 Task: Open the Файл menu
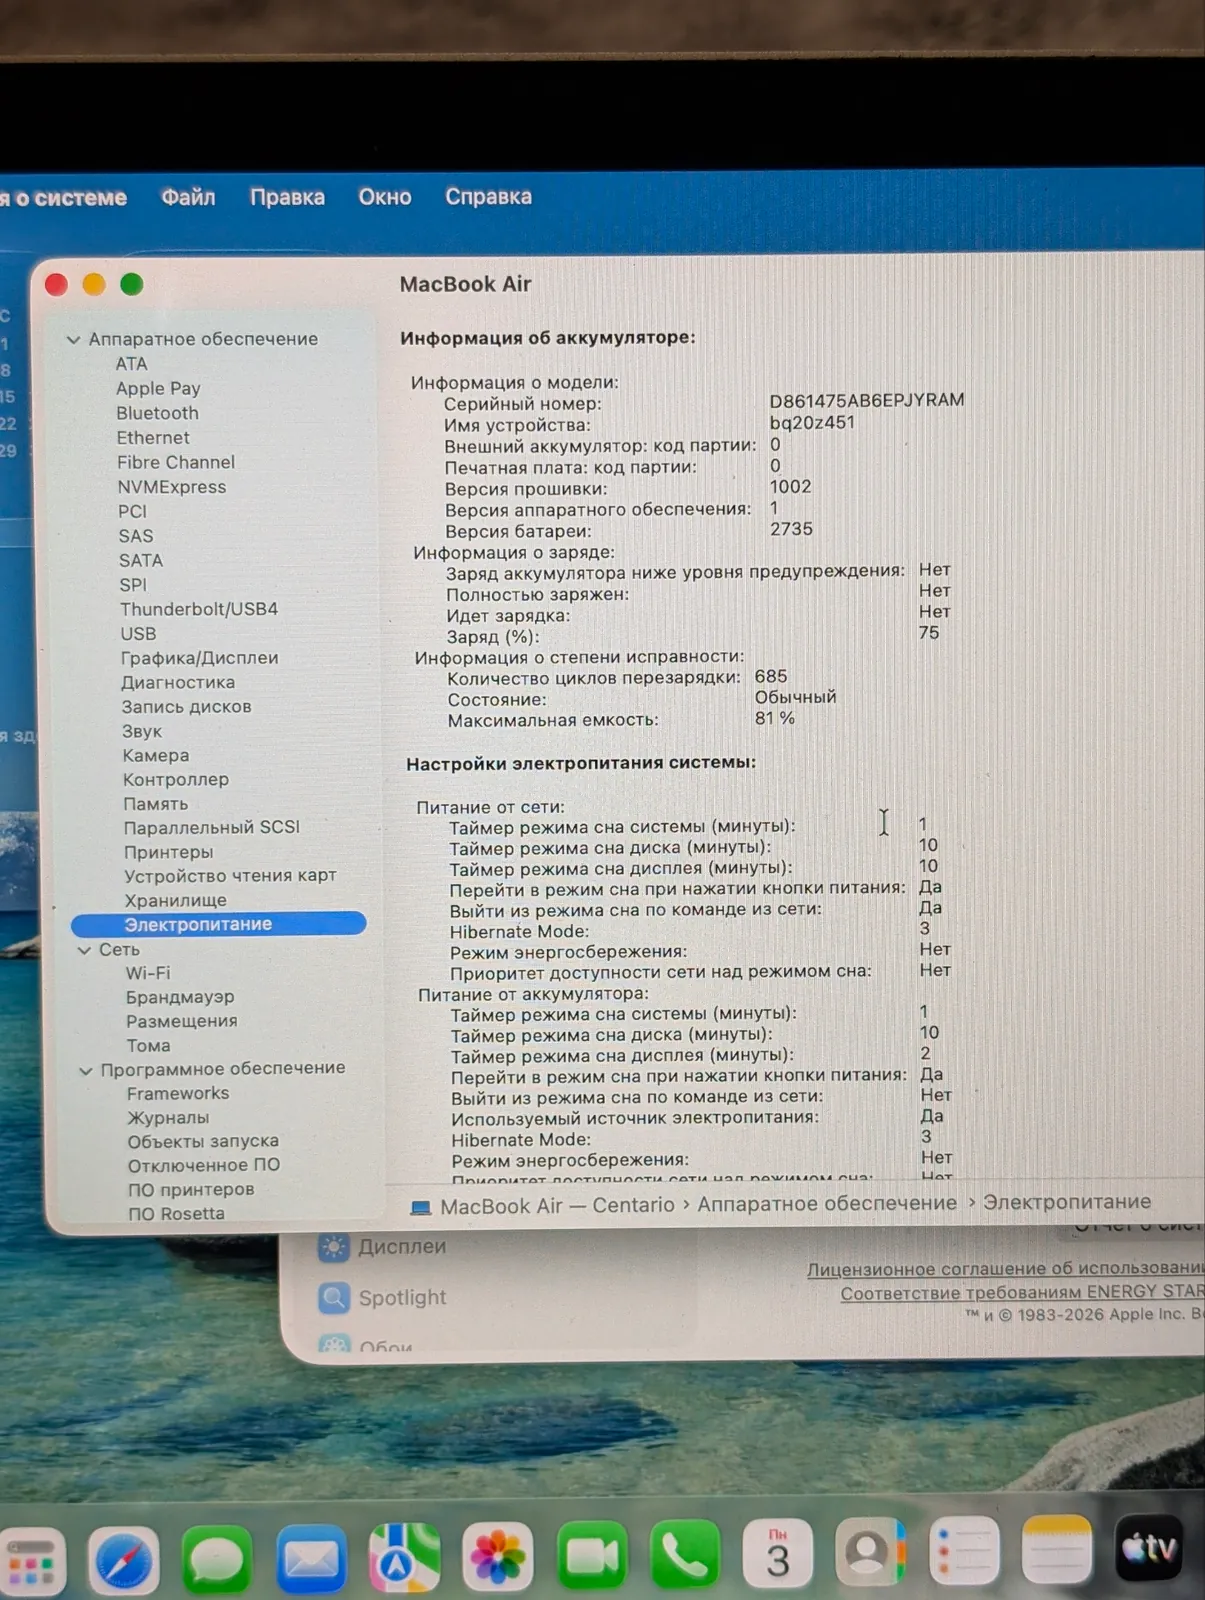coord(188,197)
